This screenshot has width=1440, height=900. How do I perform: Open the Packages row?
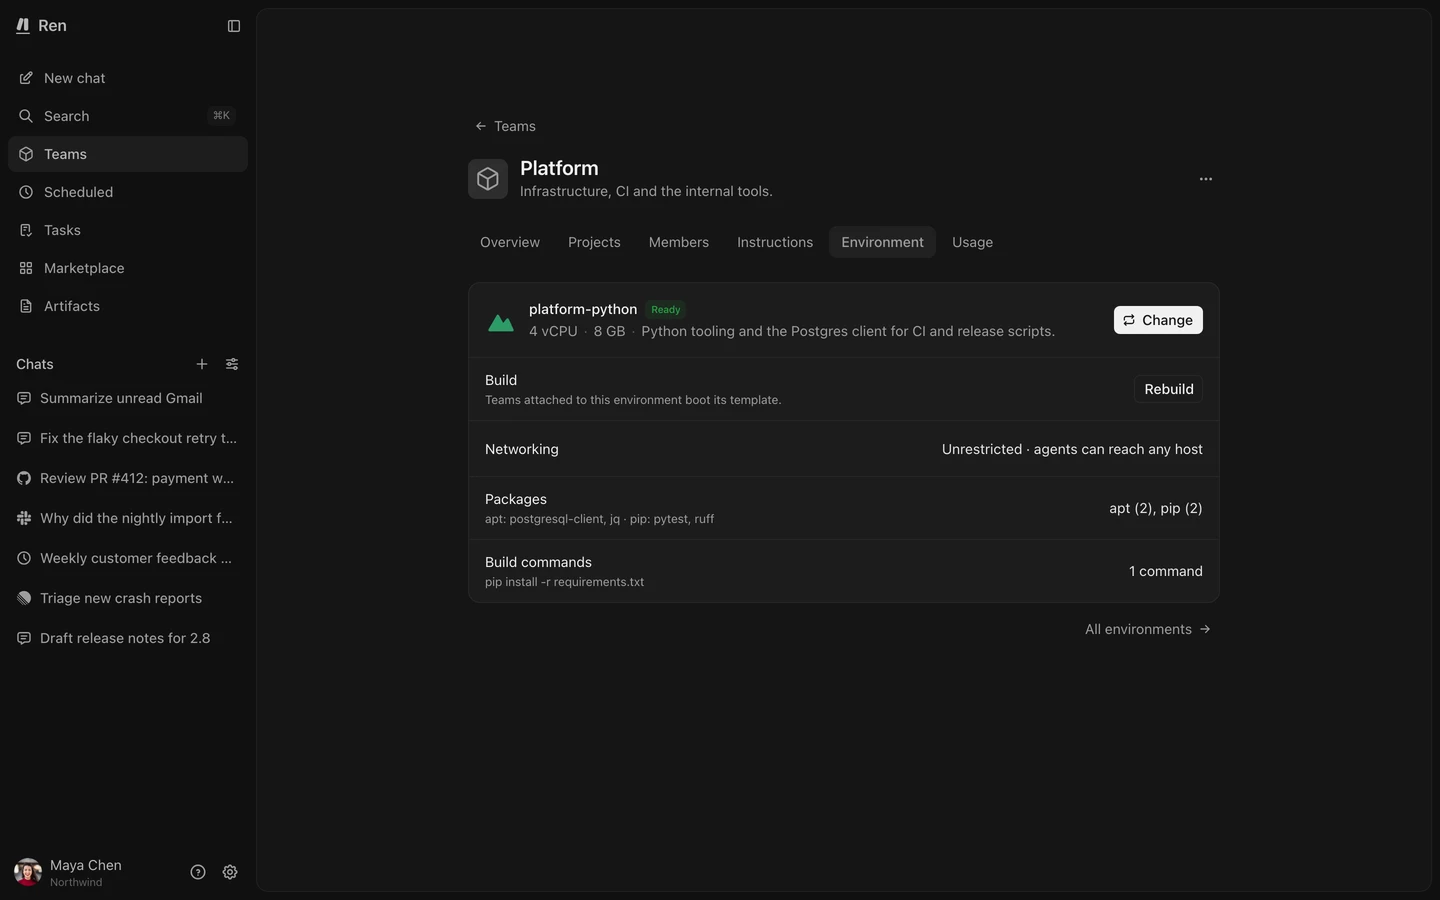coord(844,508)
